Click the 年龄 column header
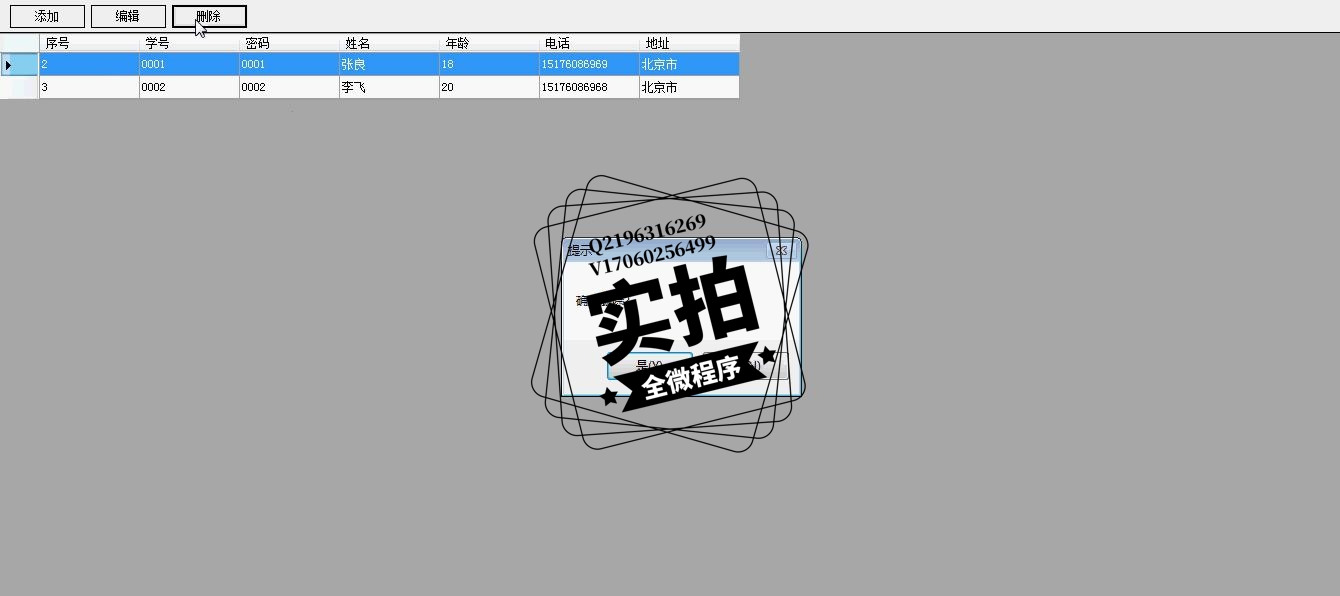 (489, 43)
